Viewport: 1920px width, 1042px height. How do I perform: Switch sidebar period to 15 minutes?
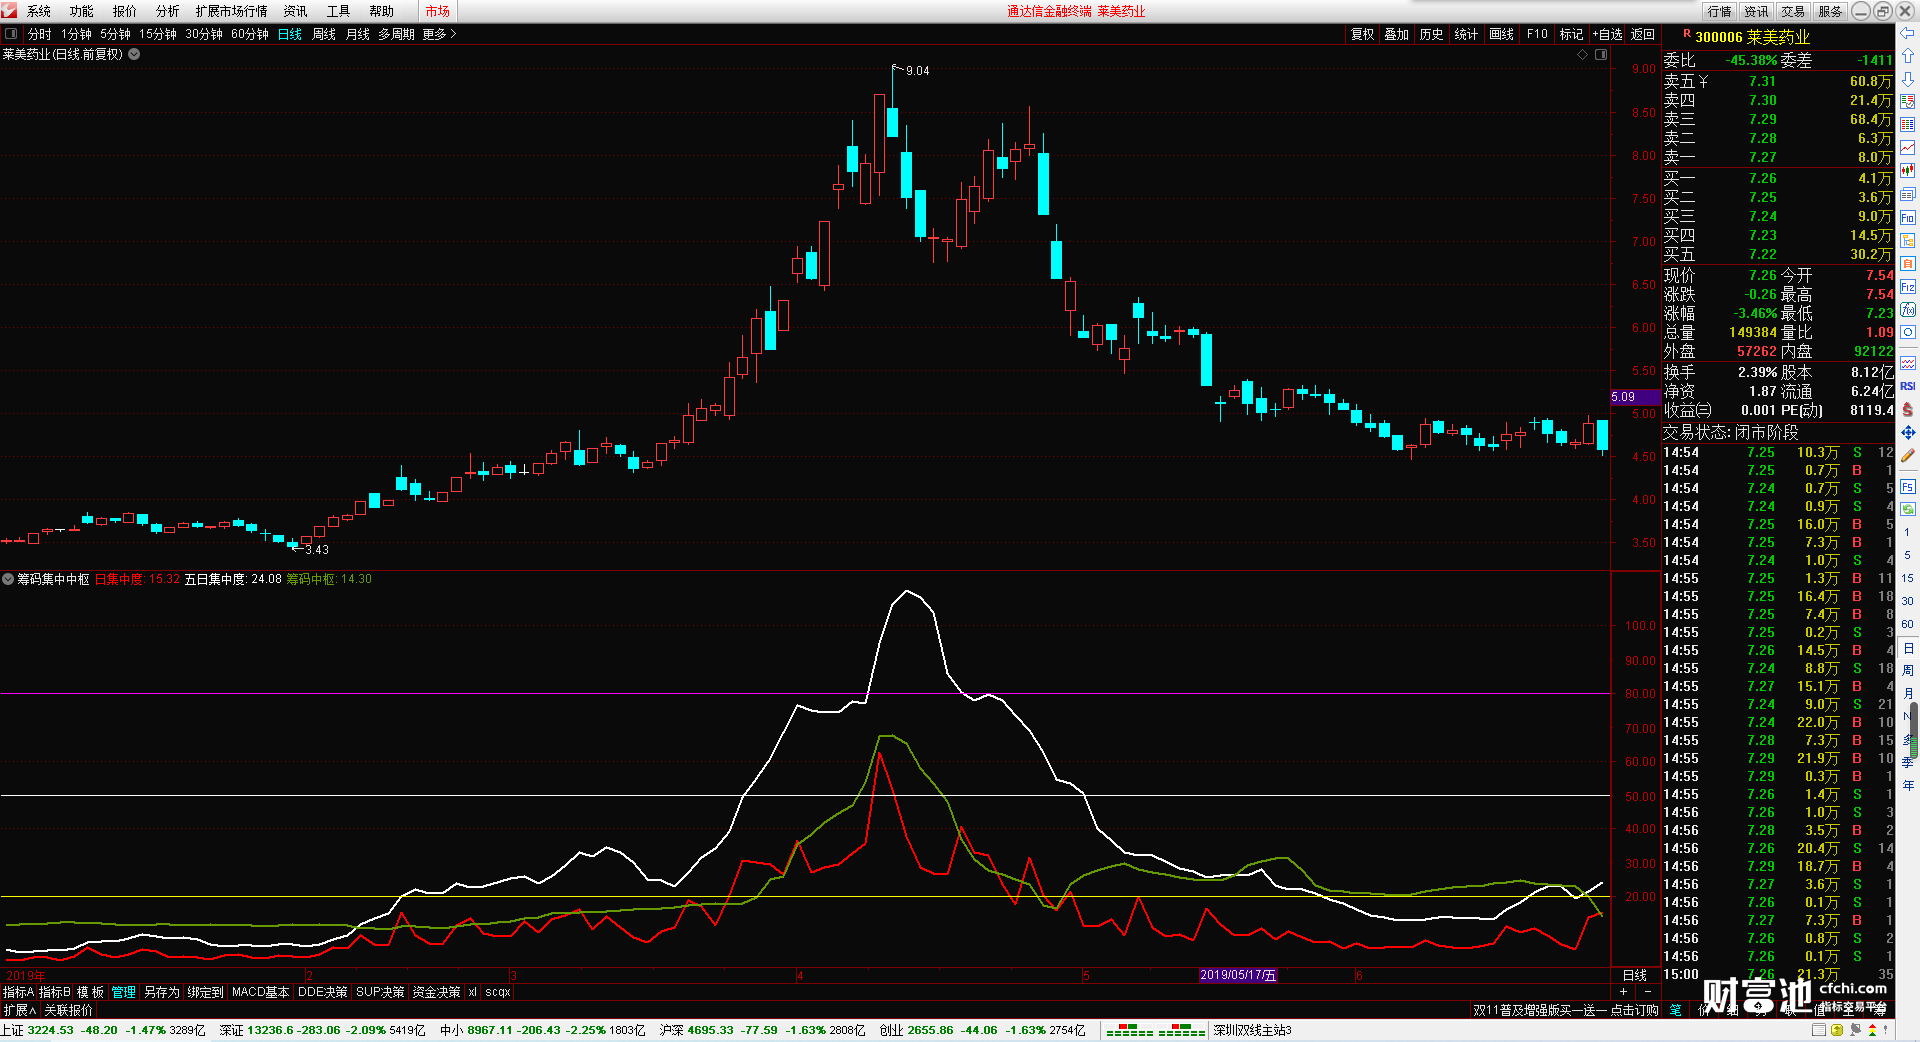[1908, 578]
